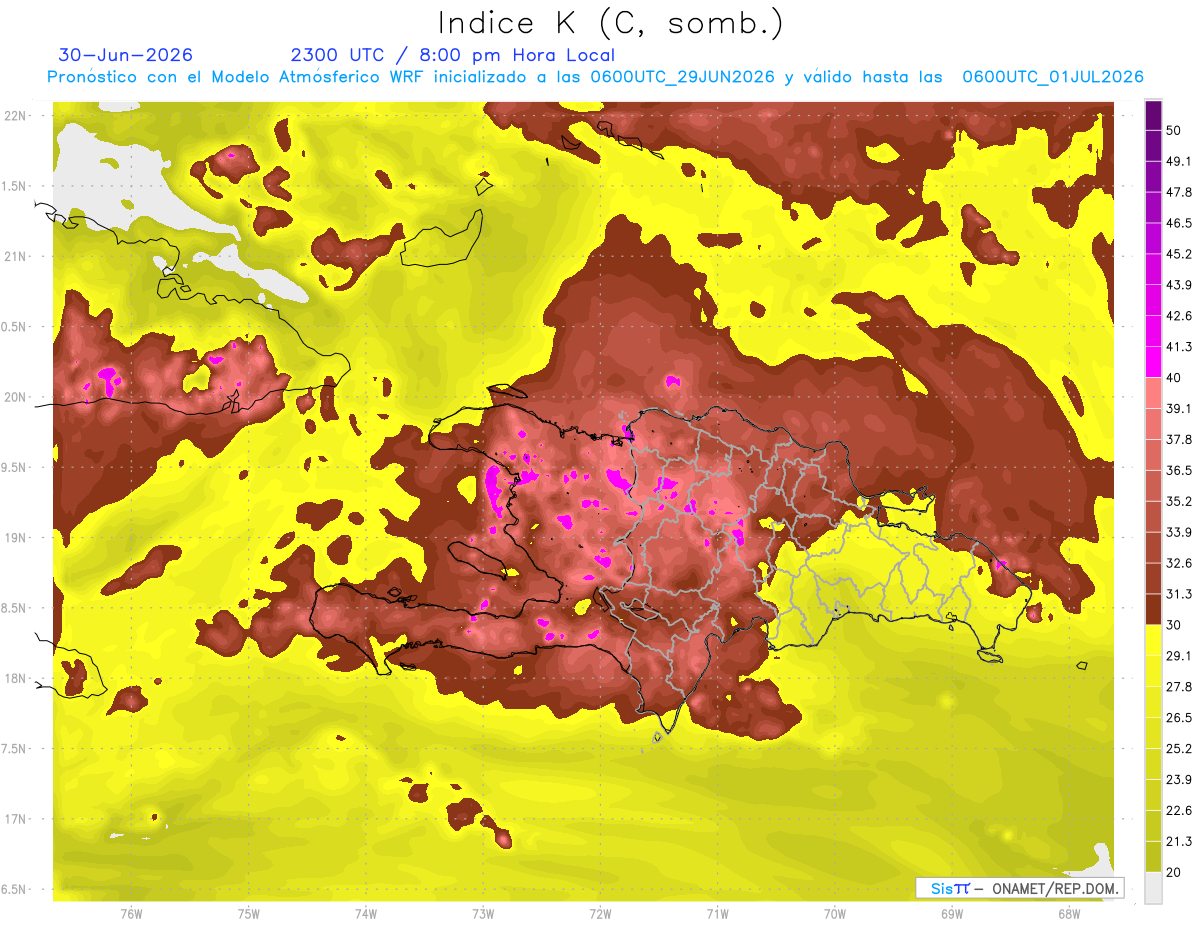1200x927 pixels.
Task: Click the legend value 23.9
Action: tap(1178, 780)
